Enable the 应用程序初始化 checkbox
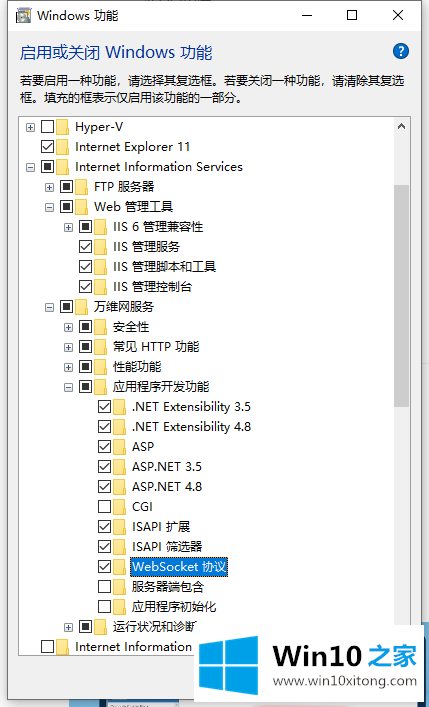The height and width of the screenshot is (707, 429). (x=104, y=606)
